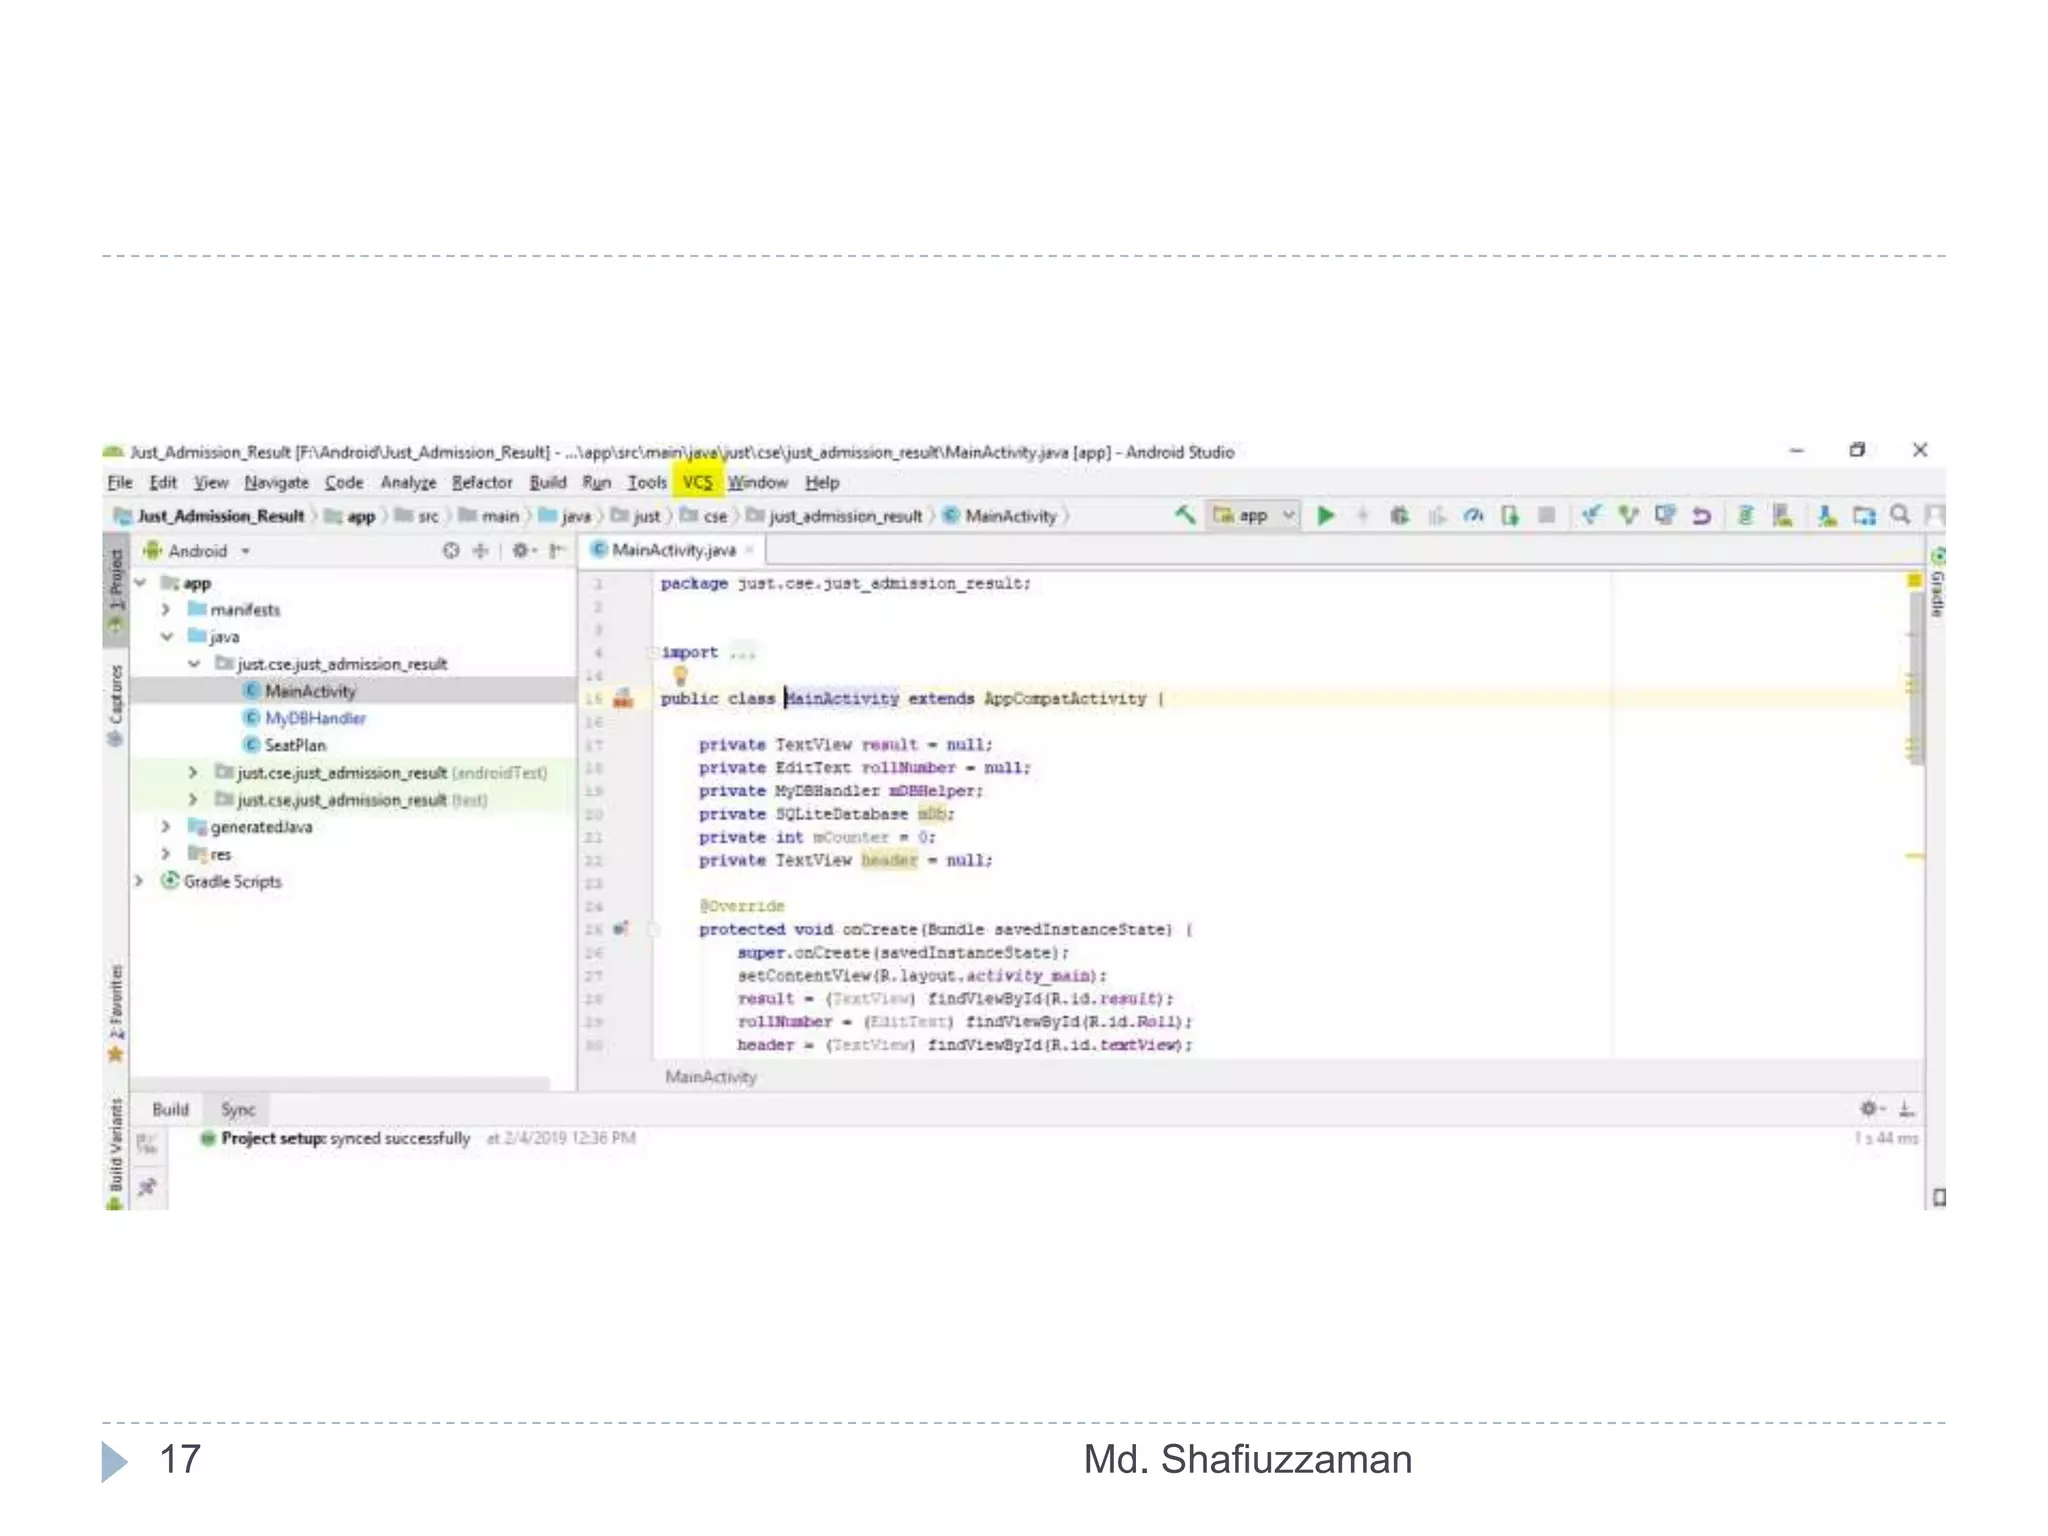Select MyDBHandler class in project tree
This screenshot has height=1536, width=2048.
pyautogui.click(x=314, y=718)
